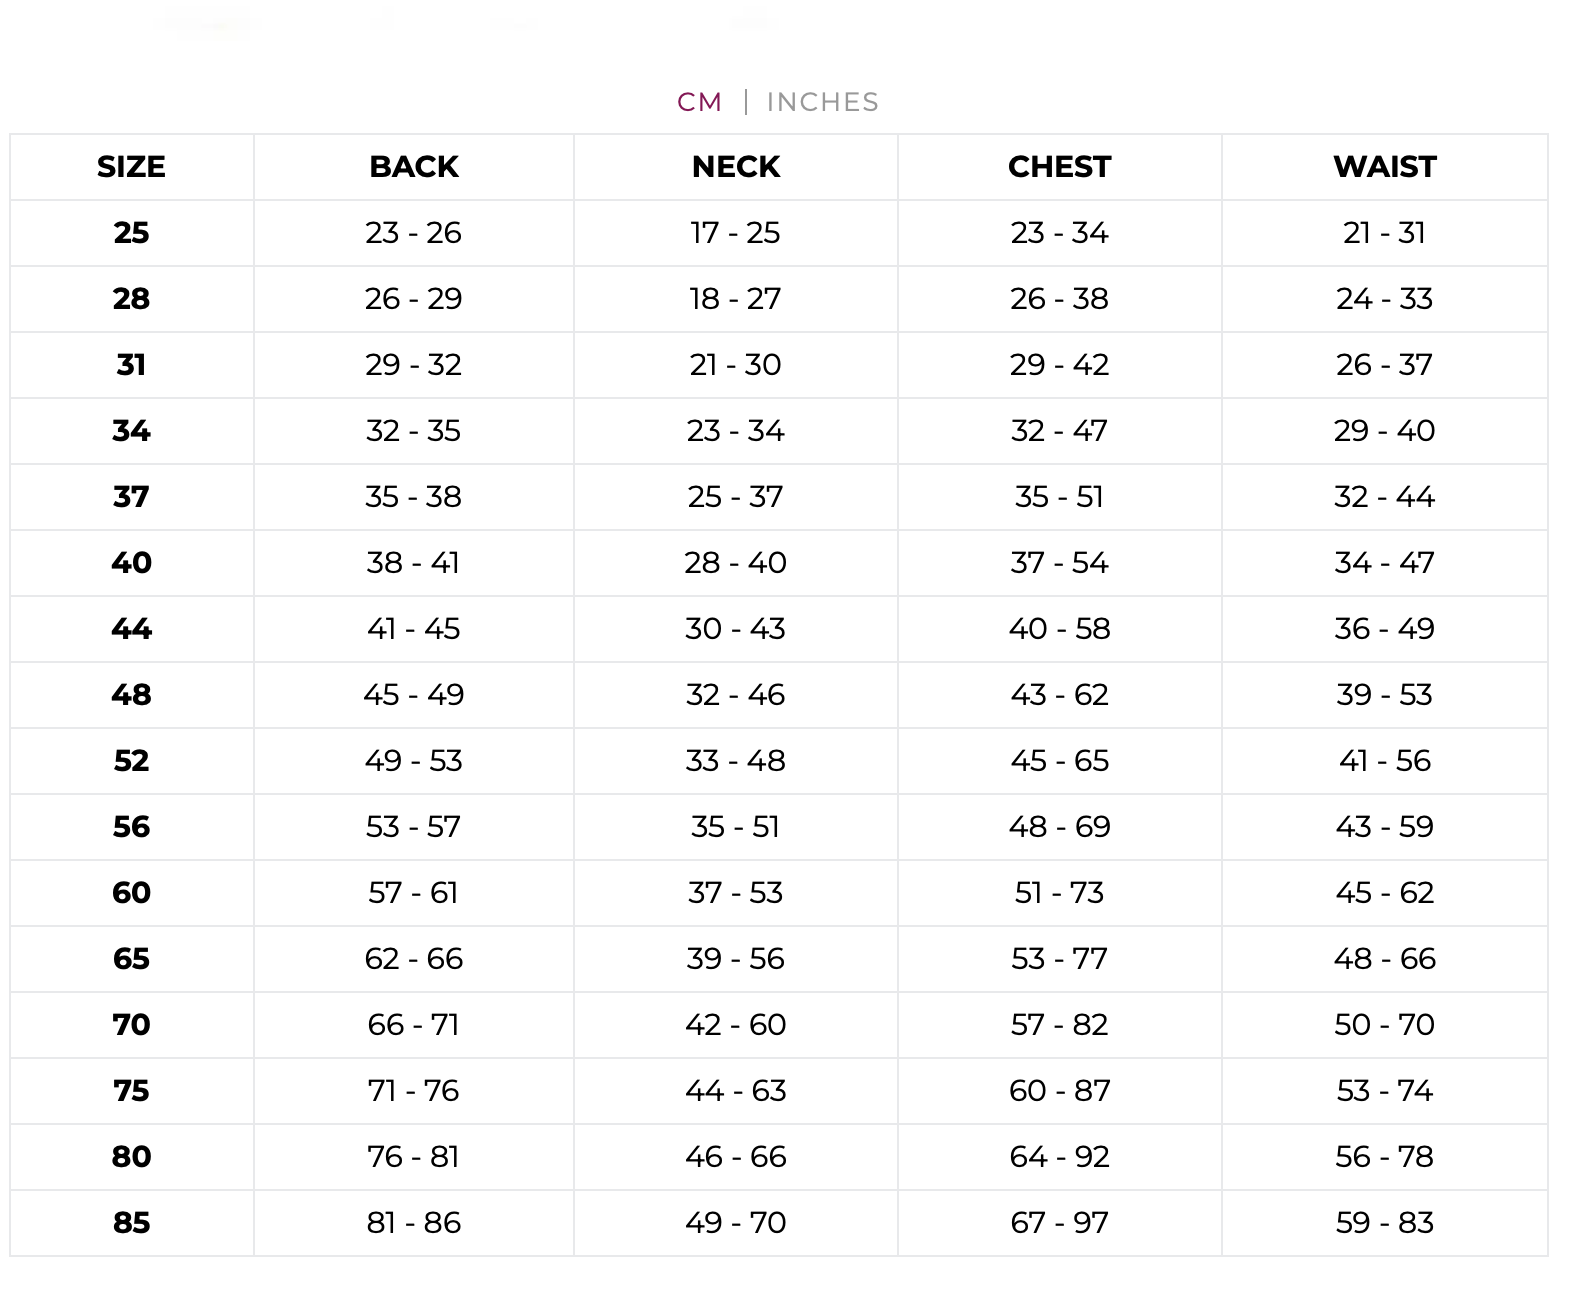Click the WAIST column header
The width and height of the screenshot is (1570, 1300).
pyautogui.click(x=1385, y=167)
